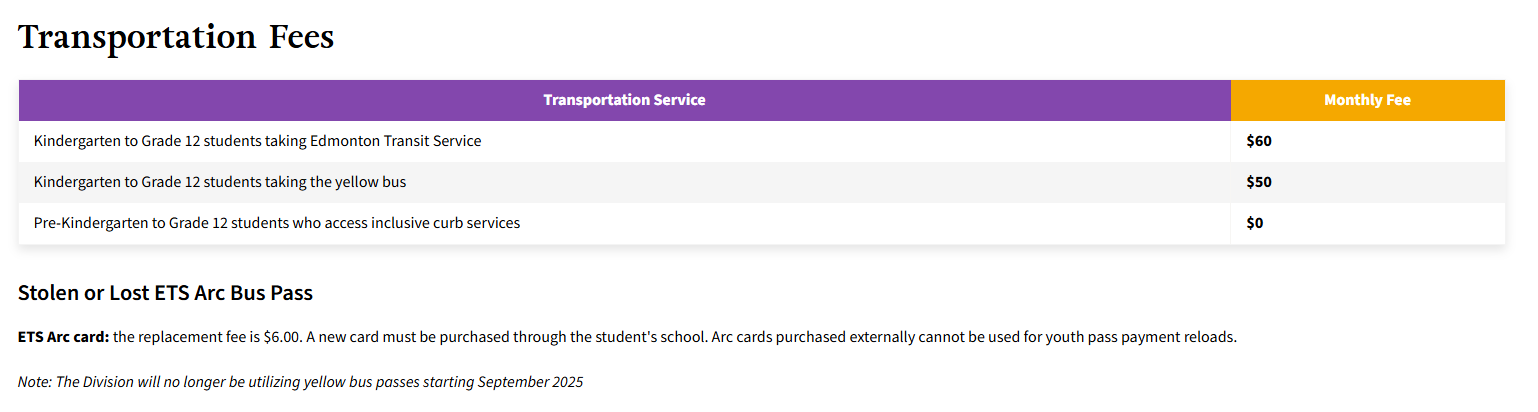Click the $6.00 replacement fee amount

click(x=282, y=337)
